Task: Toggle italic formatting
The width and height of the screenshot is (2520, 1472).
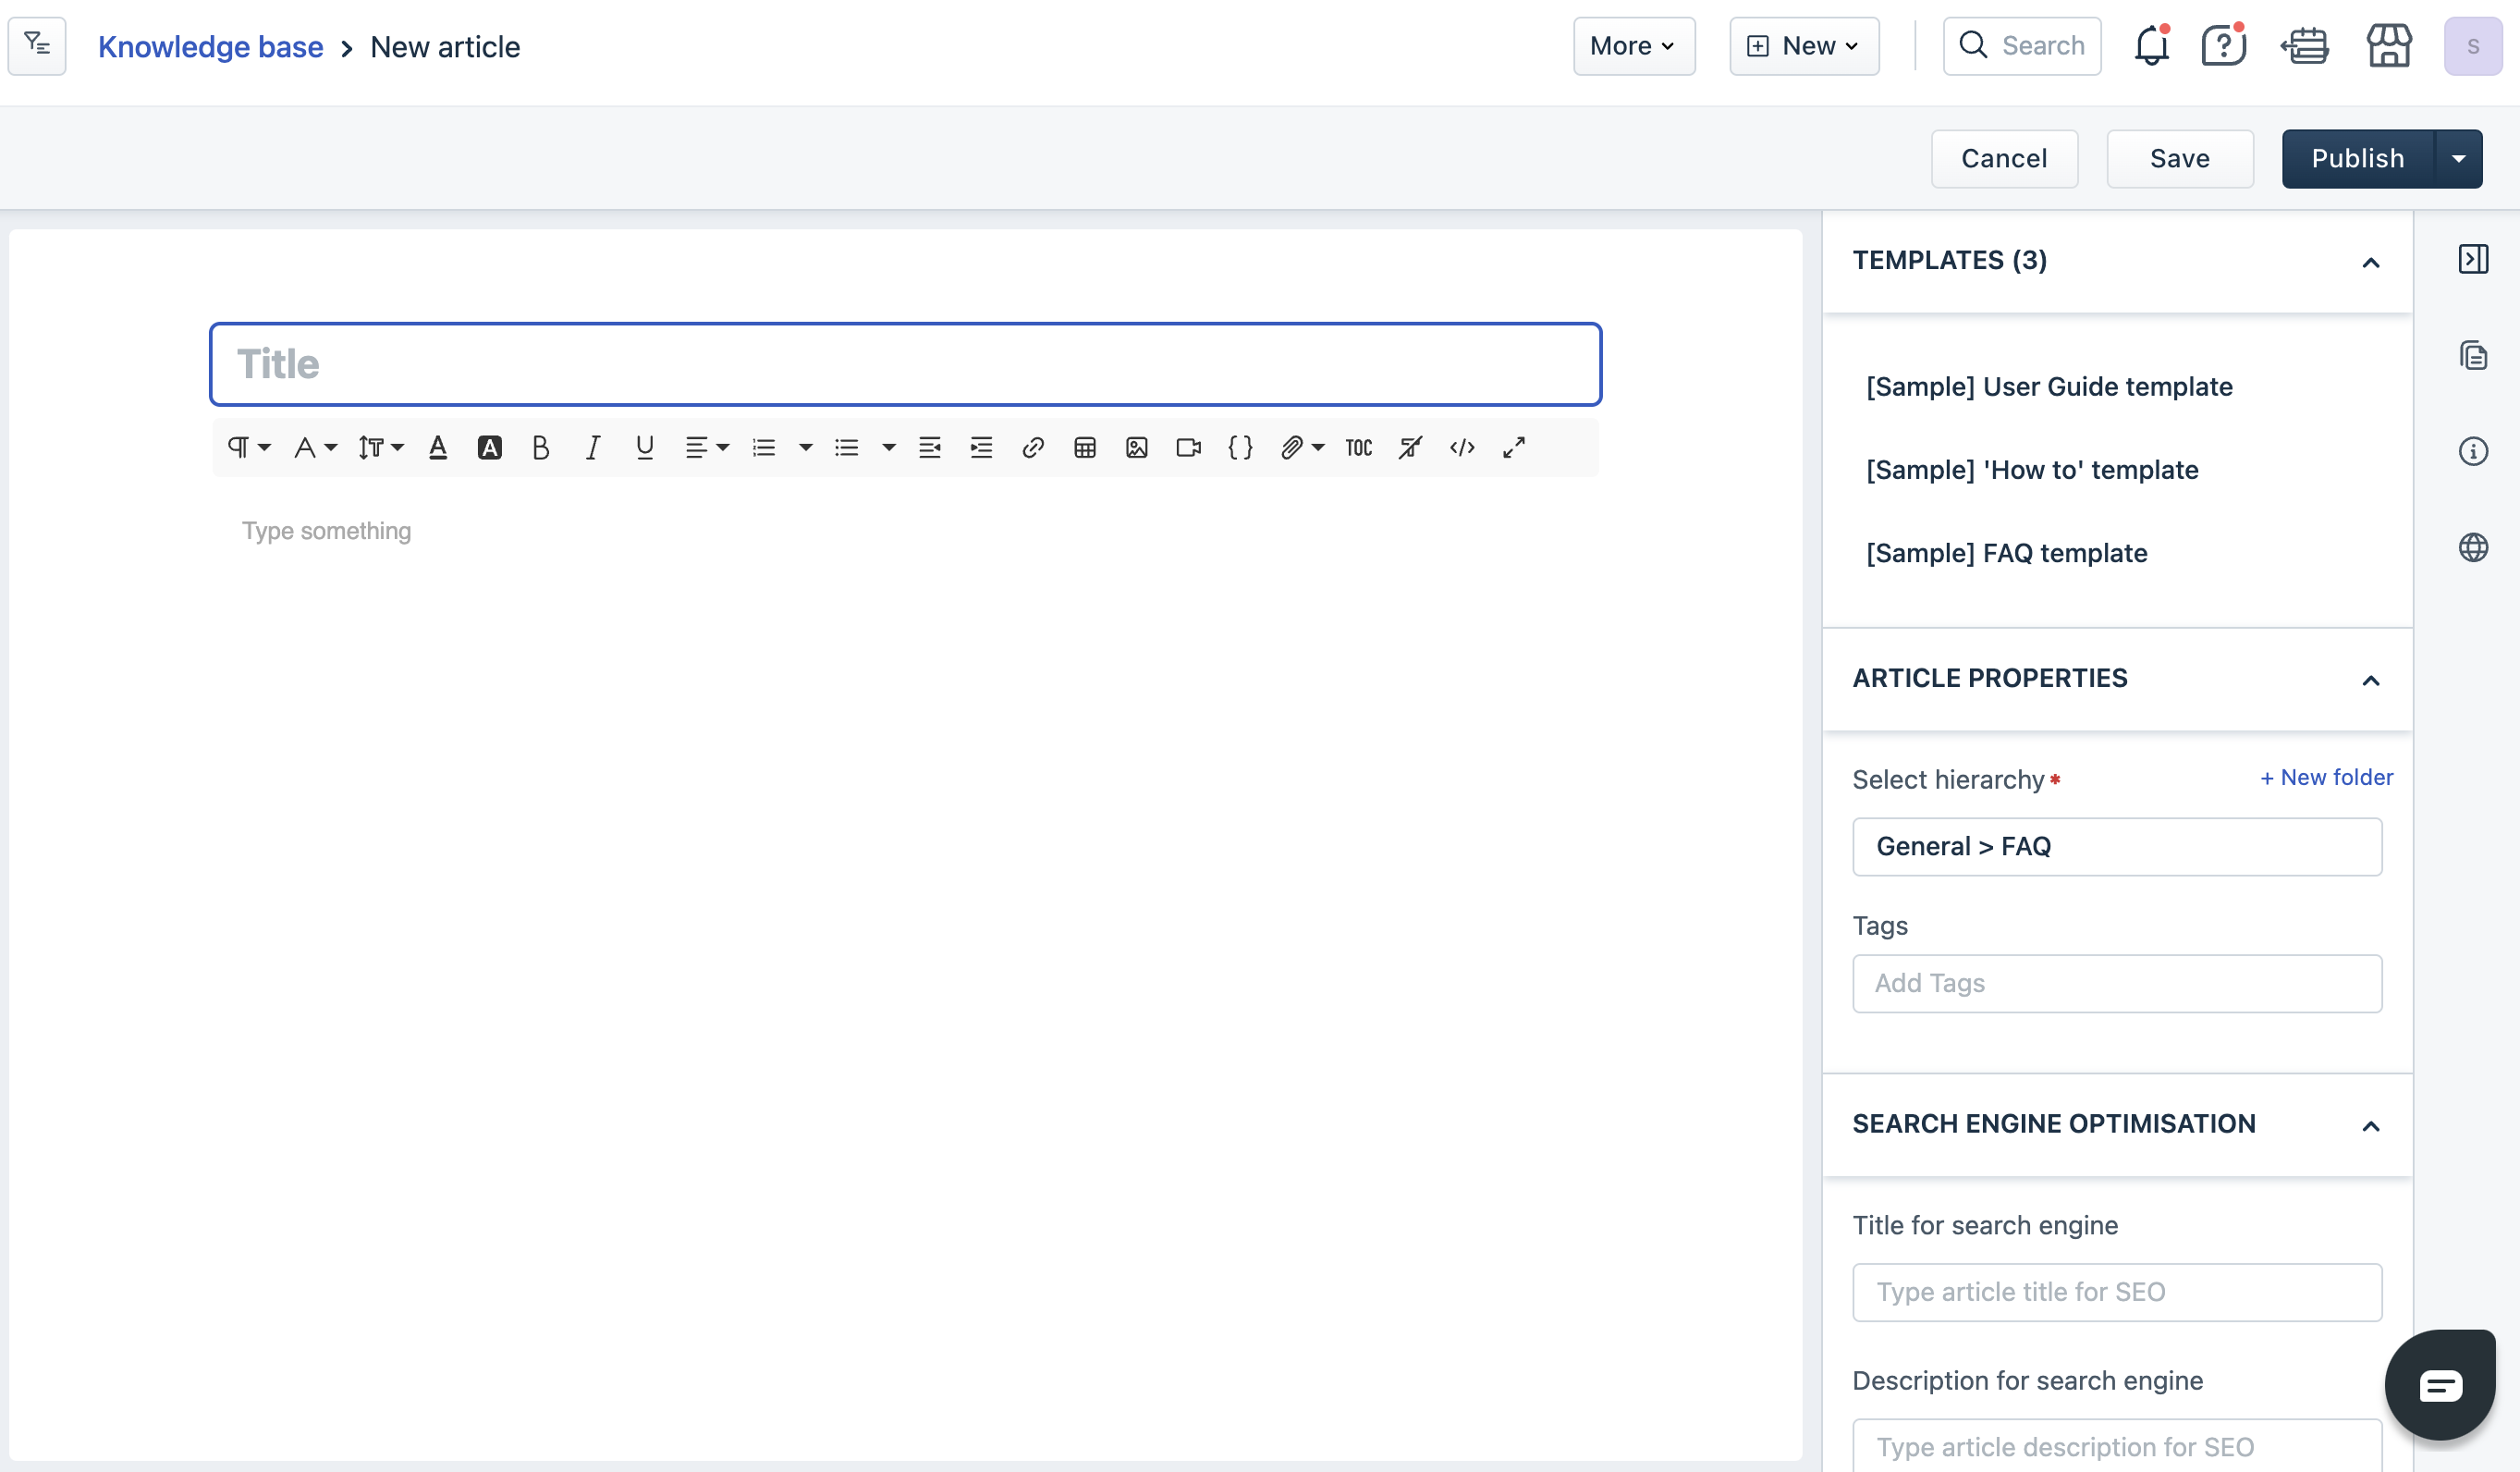Action: pos(593,447)
